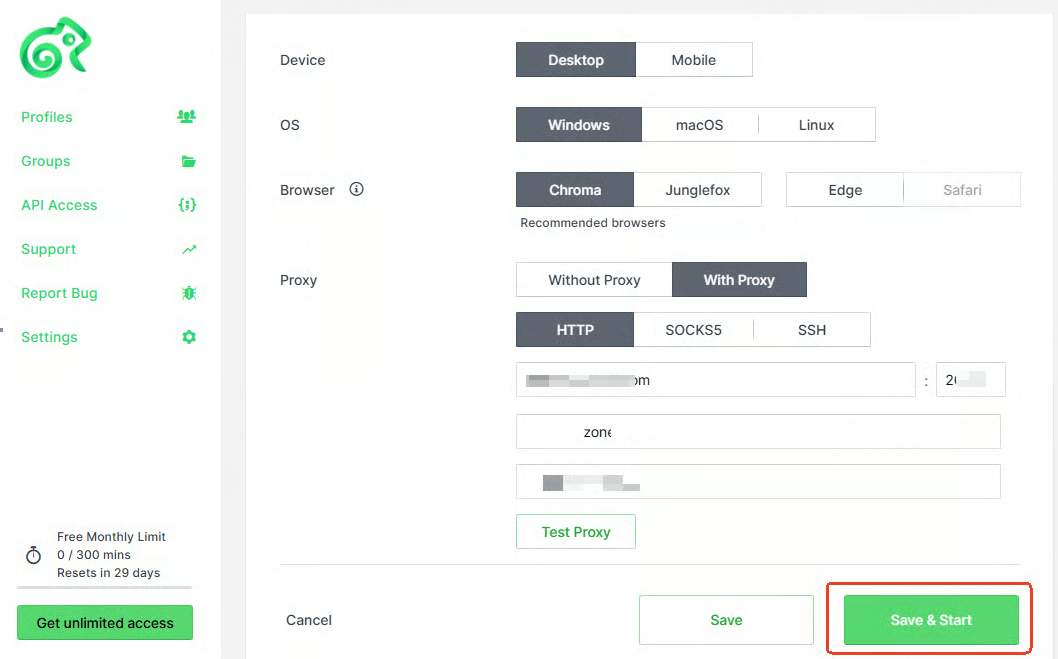Click the Browser info icon
The width and height of the screenshot is (1058, 659).
tap(356, 189)
